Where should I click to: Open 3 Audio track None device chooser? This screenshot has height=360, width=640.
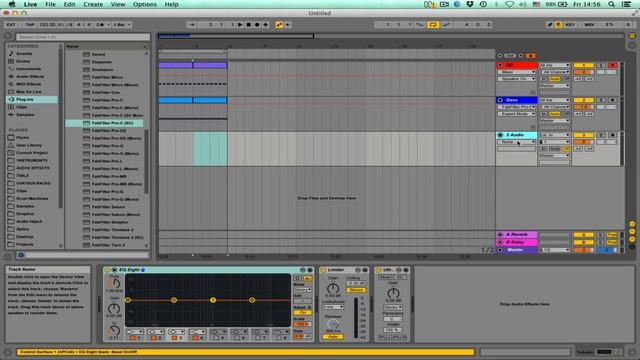[517, 142]
